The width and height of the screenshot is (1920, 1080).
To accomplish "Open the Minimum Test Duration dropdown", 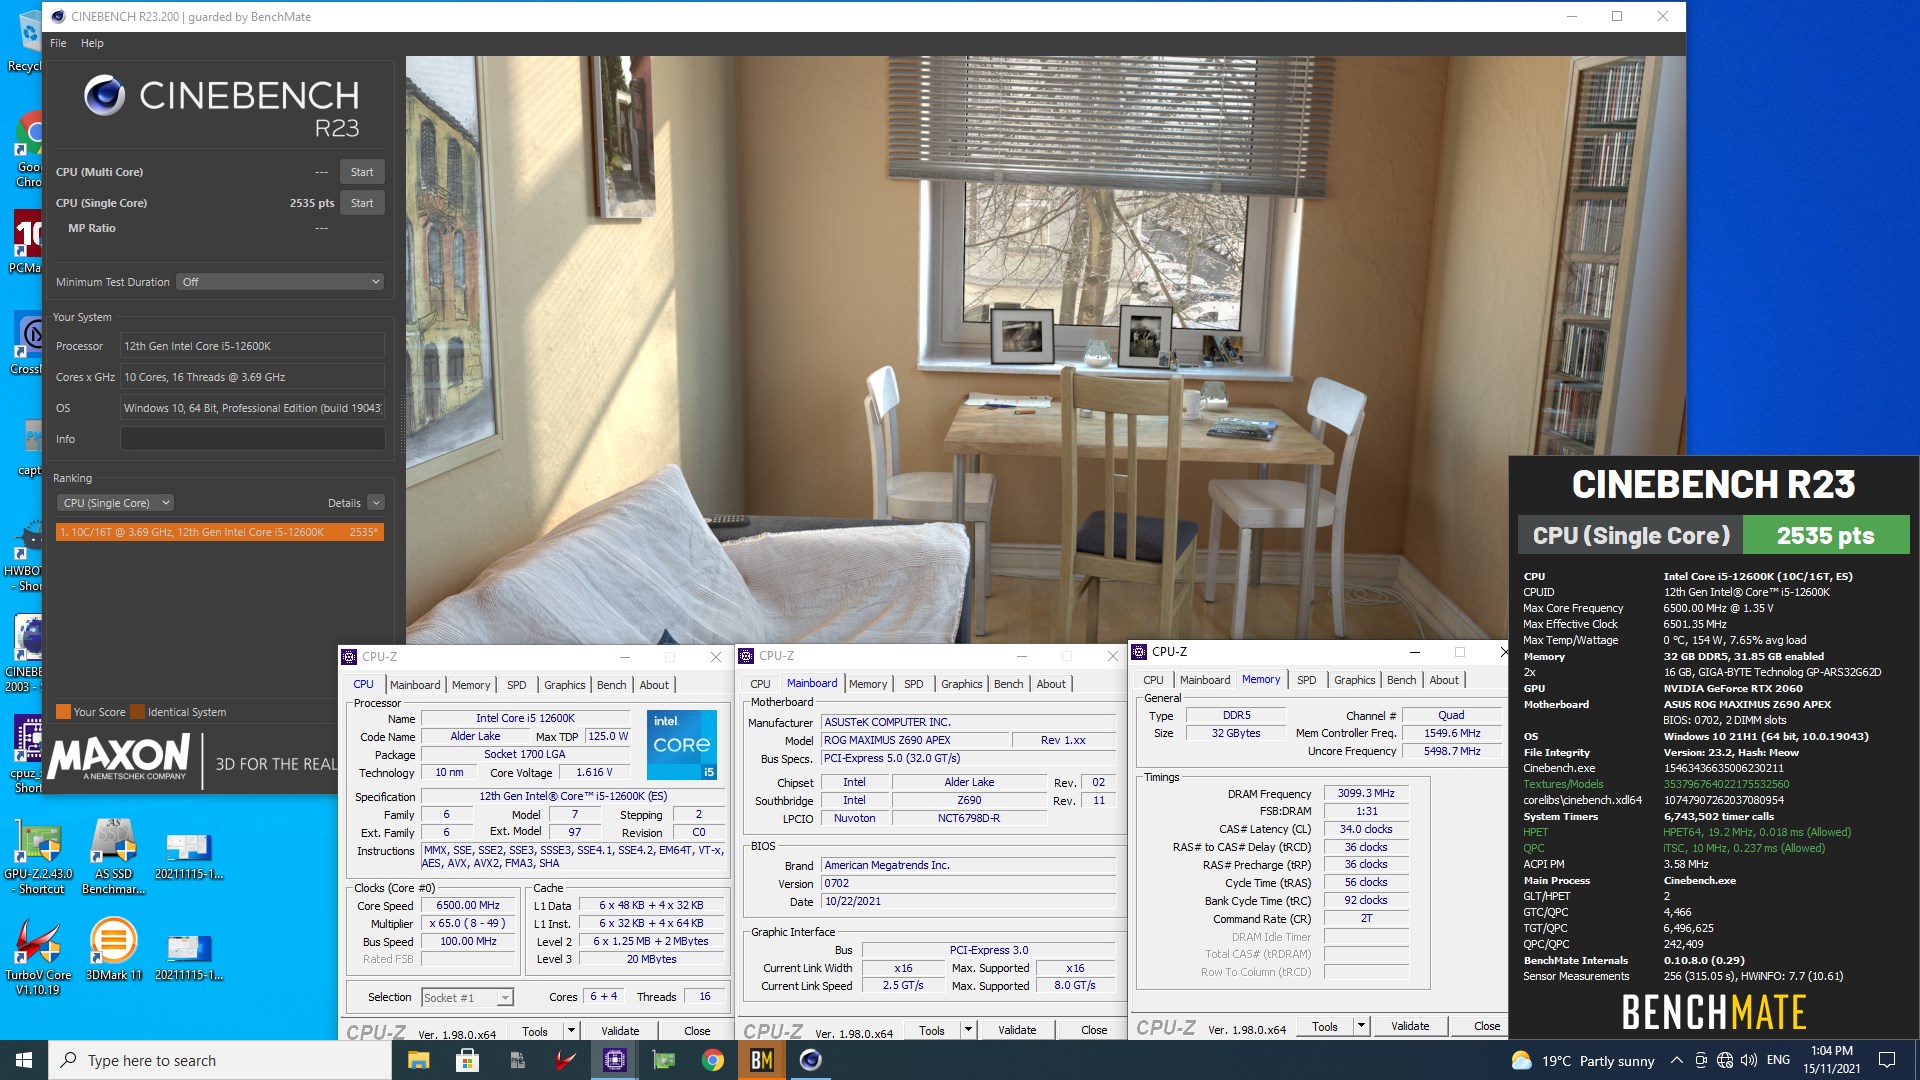I will click(281, 282).
